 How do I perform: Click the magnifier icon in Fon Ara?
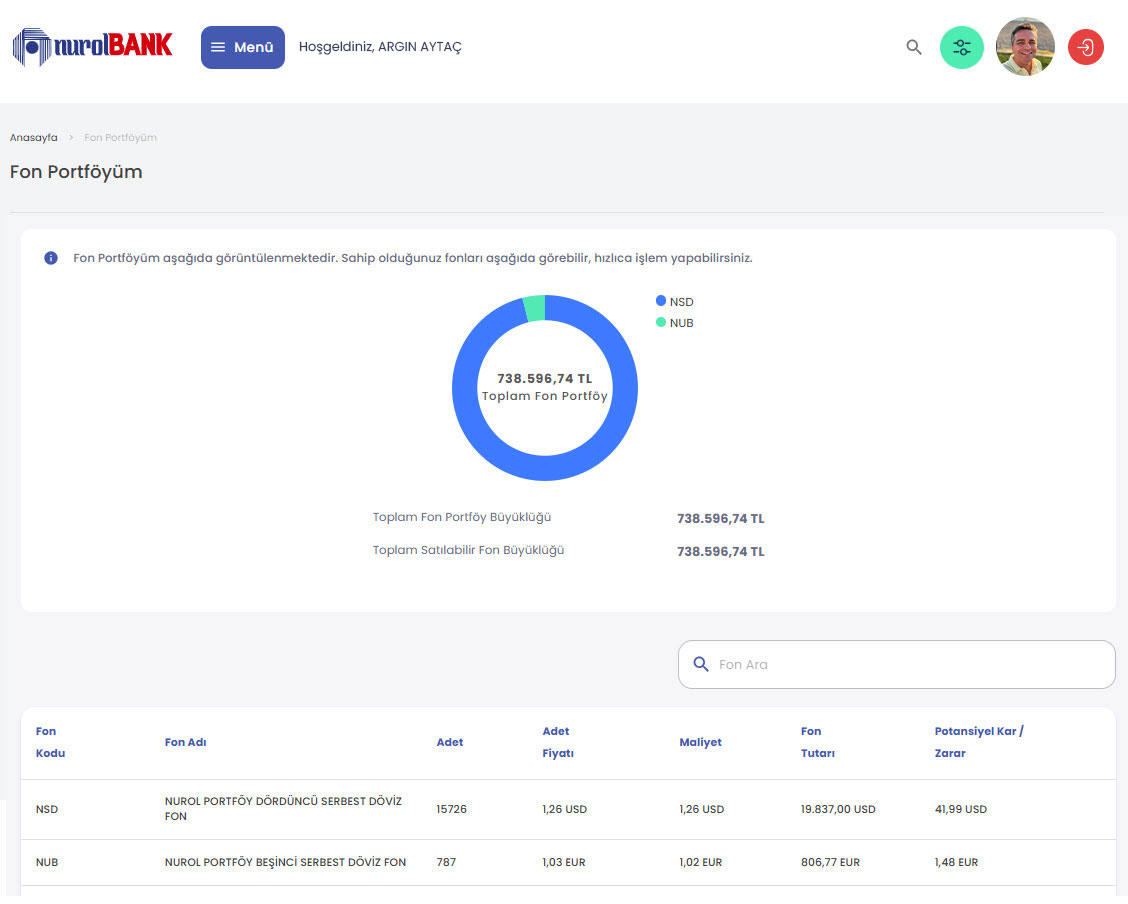pos(701,665)
